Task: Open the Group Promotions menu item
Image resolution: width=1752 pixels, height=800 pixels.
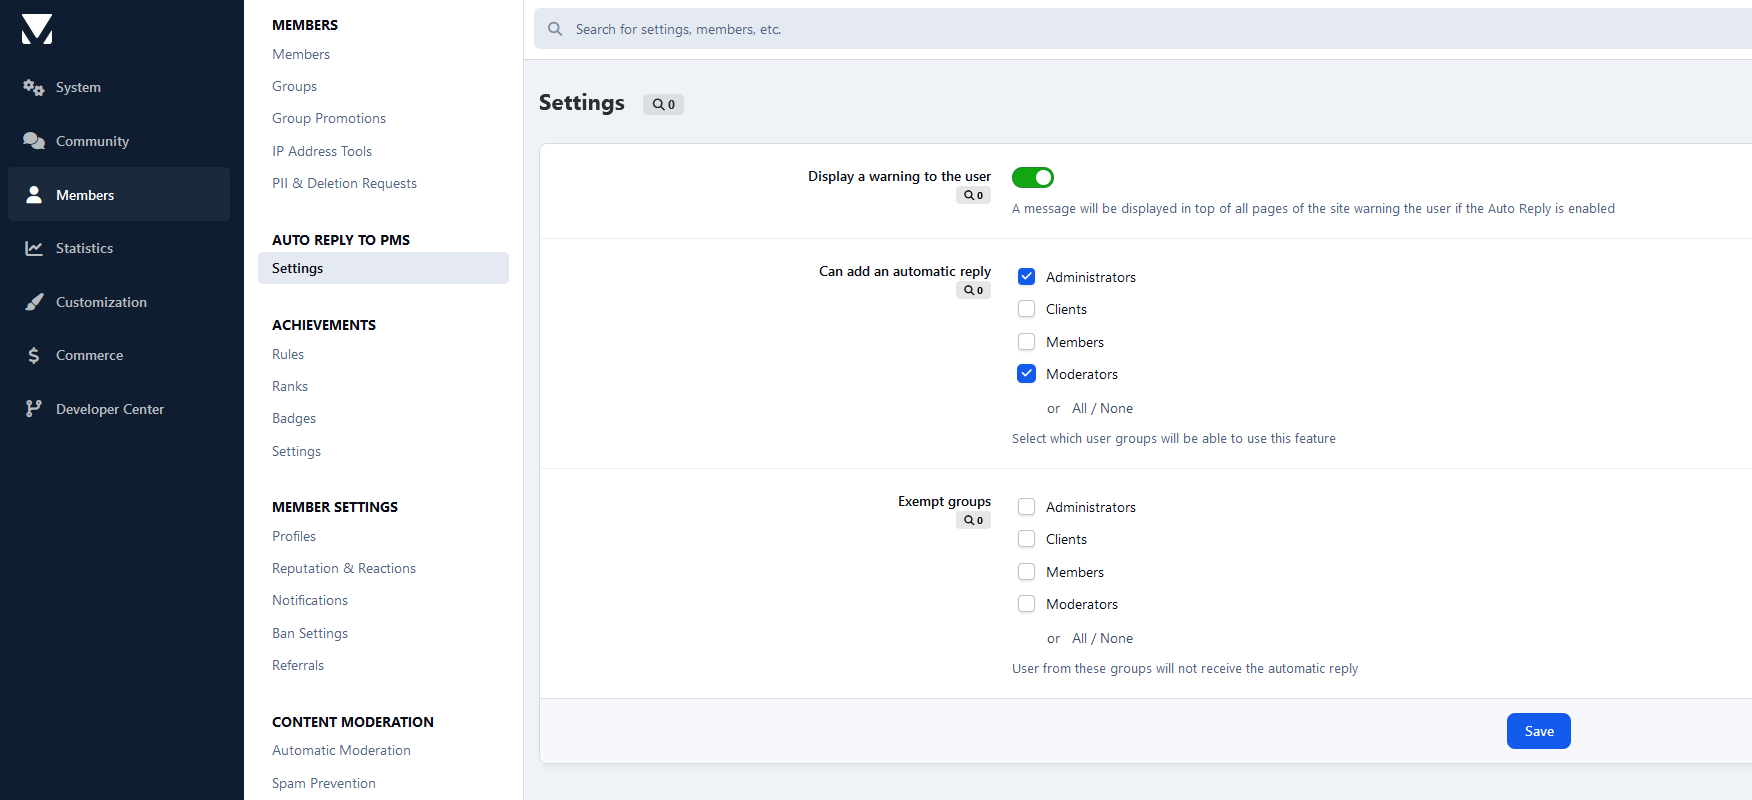Action: [329, 118]
